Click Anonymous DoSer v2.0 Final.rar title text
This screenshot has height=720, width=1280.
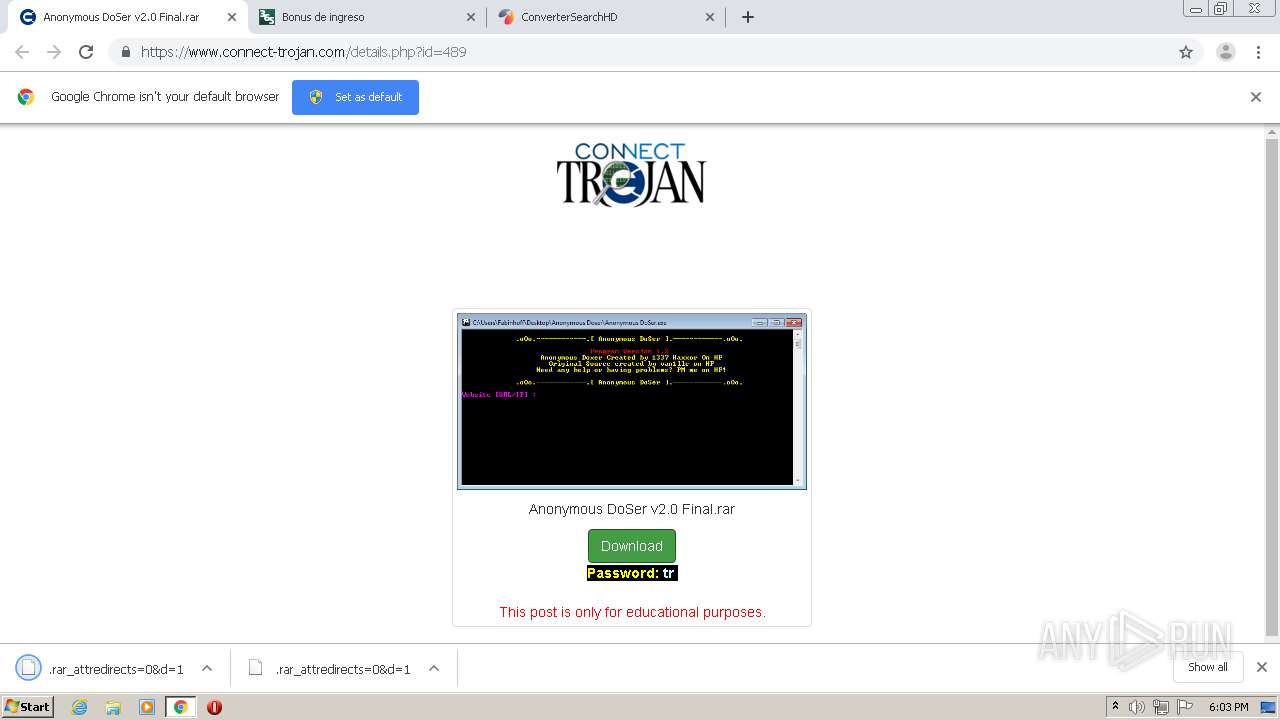pyautogui.click(x=632, y=509)
